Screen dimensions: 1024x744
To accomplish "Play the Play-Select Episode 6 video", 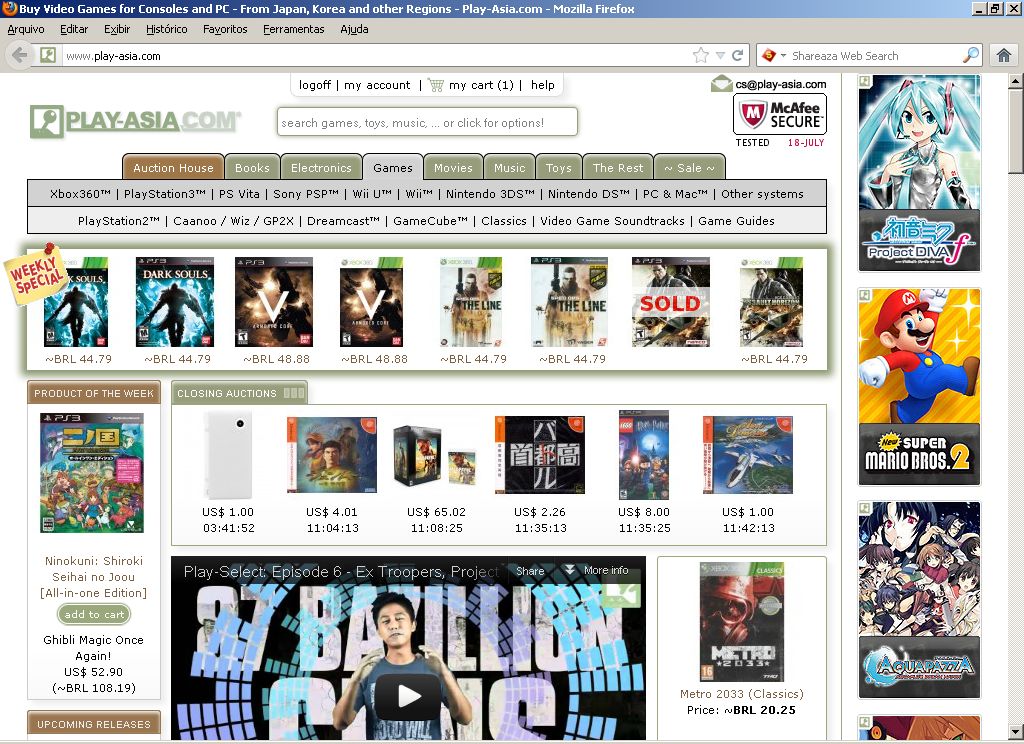I will click(x=407, y=696).
